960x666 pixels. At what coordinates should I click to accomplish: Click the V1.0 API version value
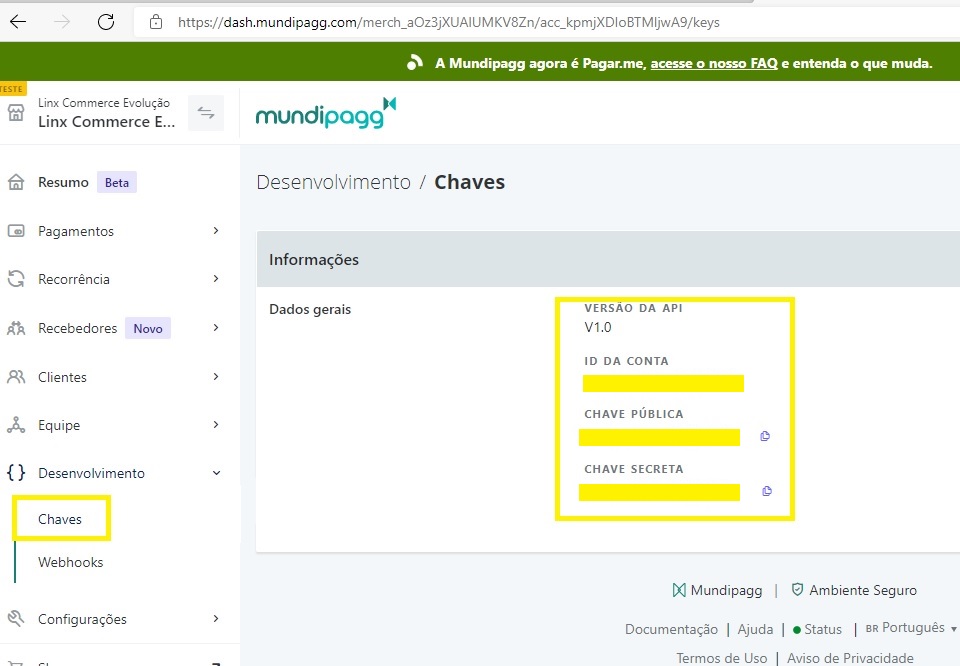[x=598, y=327]
